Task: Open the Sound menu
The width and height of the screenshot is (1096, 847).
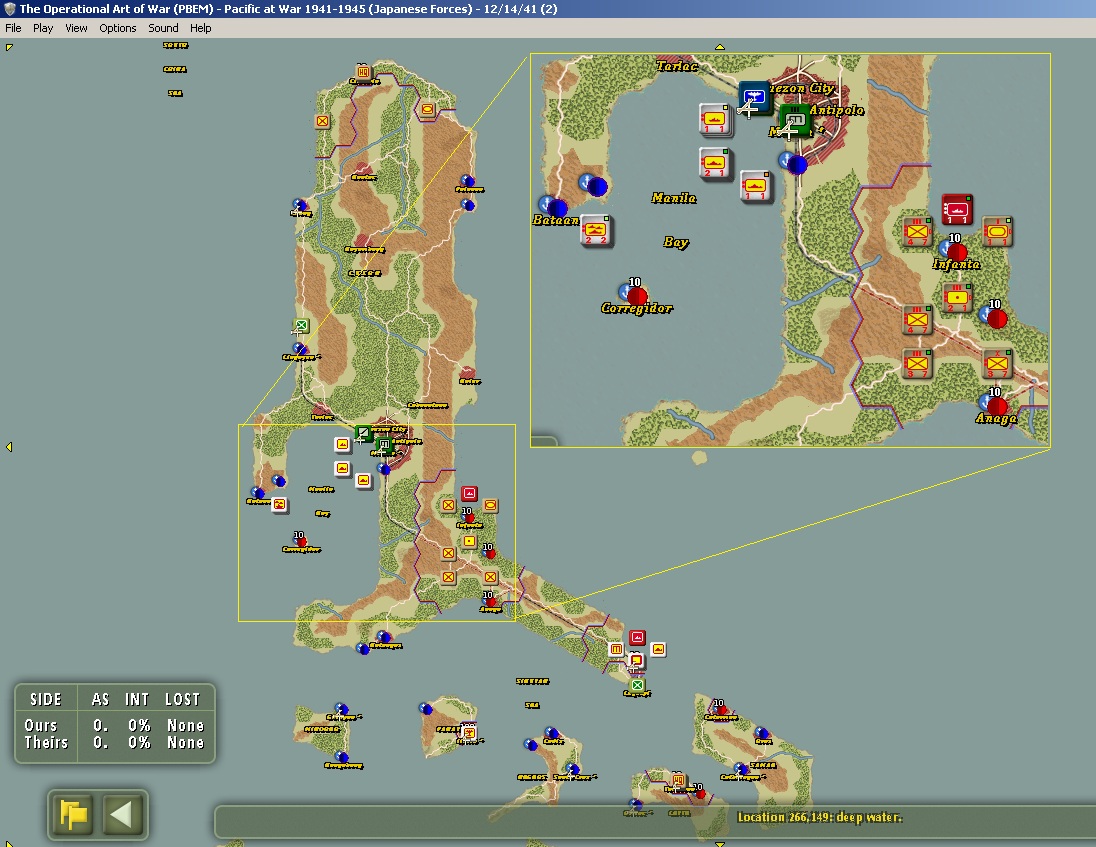Action: click(163, 28)
